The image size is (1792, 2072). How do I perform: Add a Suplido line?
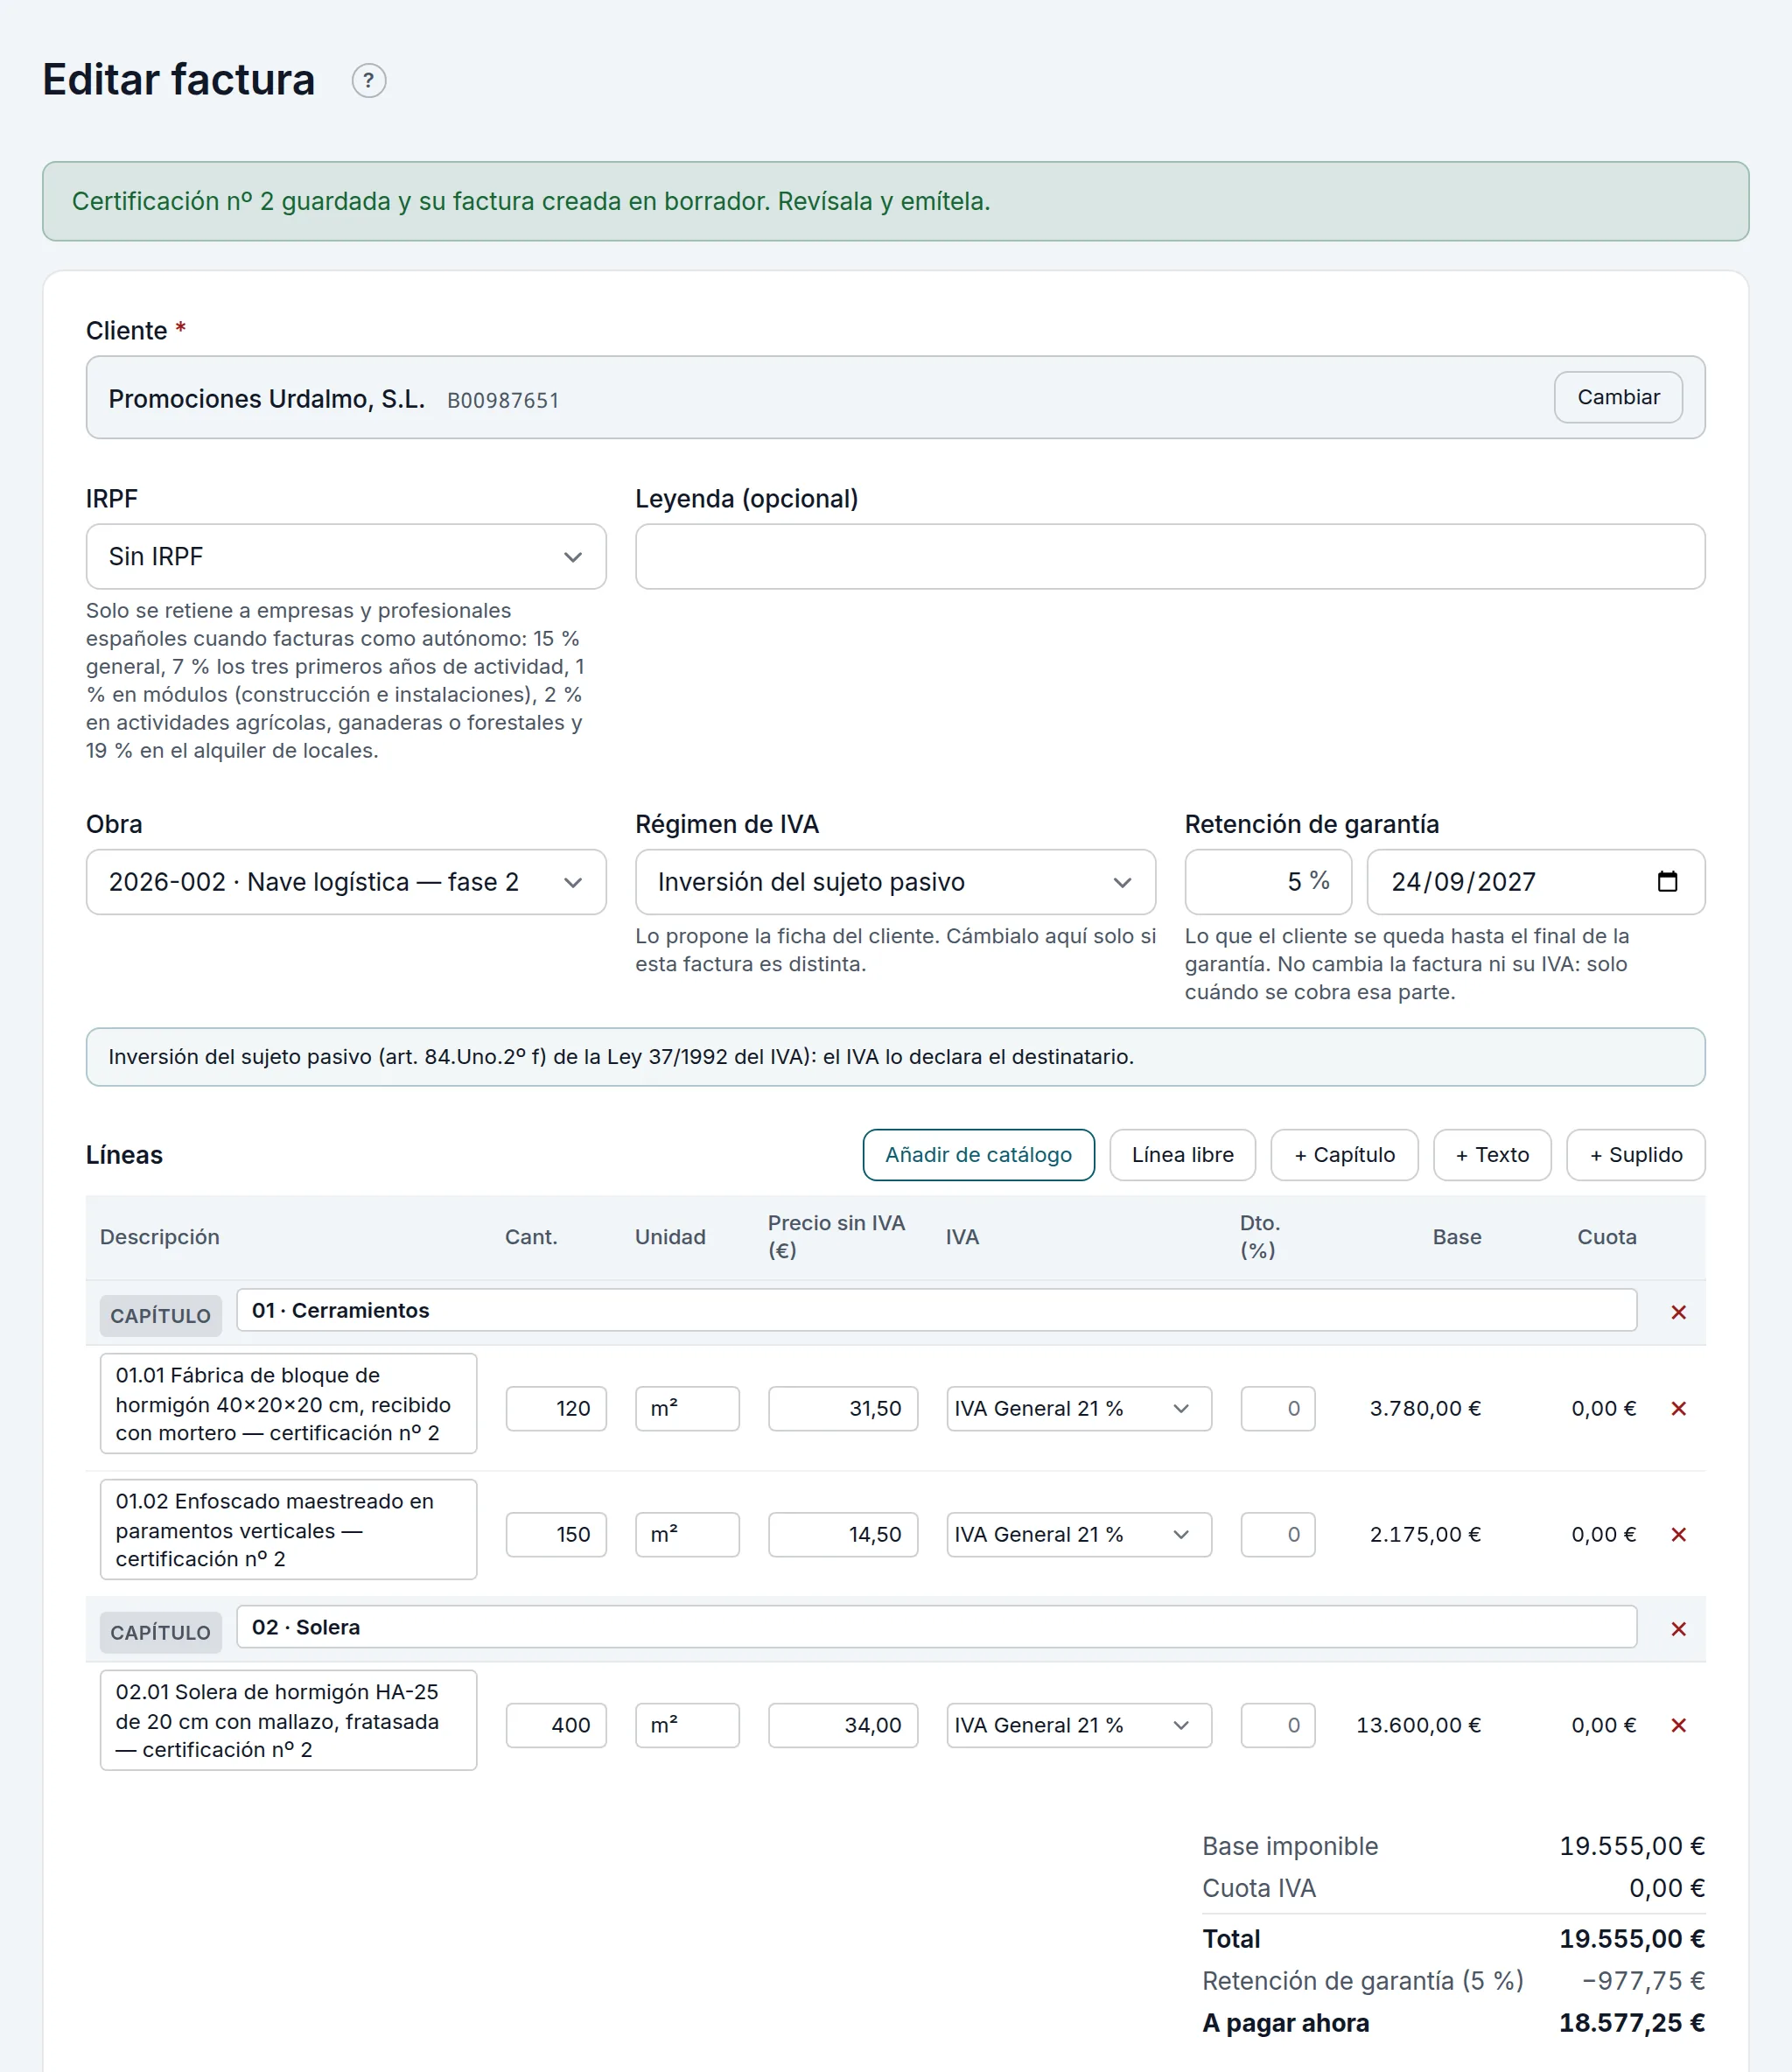(1636, 1155)
